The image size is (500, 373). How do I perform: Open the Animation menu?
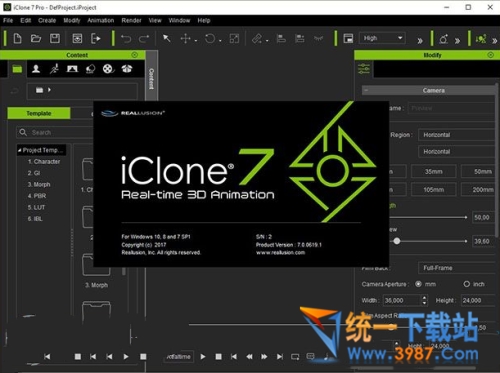coord(101,20)
